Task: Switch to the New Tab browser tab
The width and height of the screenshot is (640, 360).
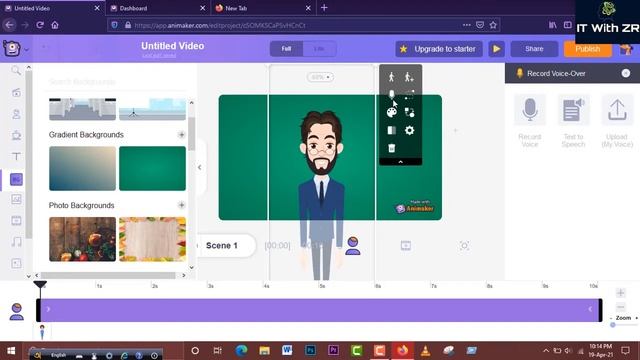Action: pos(264,8)
